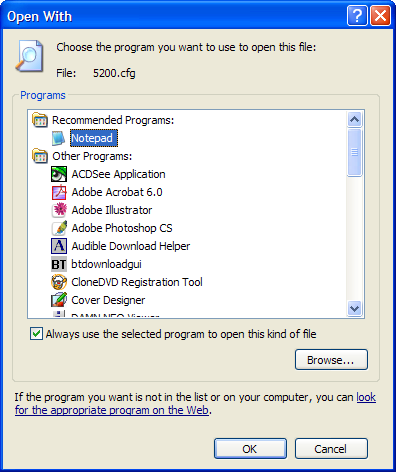Image resolution: width=396 pixels, height=472 pixels.
Task: Select the CloneDVD Registration Tool icon
Action: click(59, 282)
